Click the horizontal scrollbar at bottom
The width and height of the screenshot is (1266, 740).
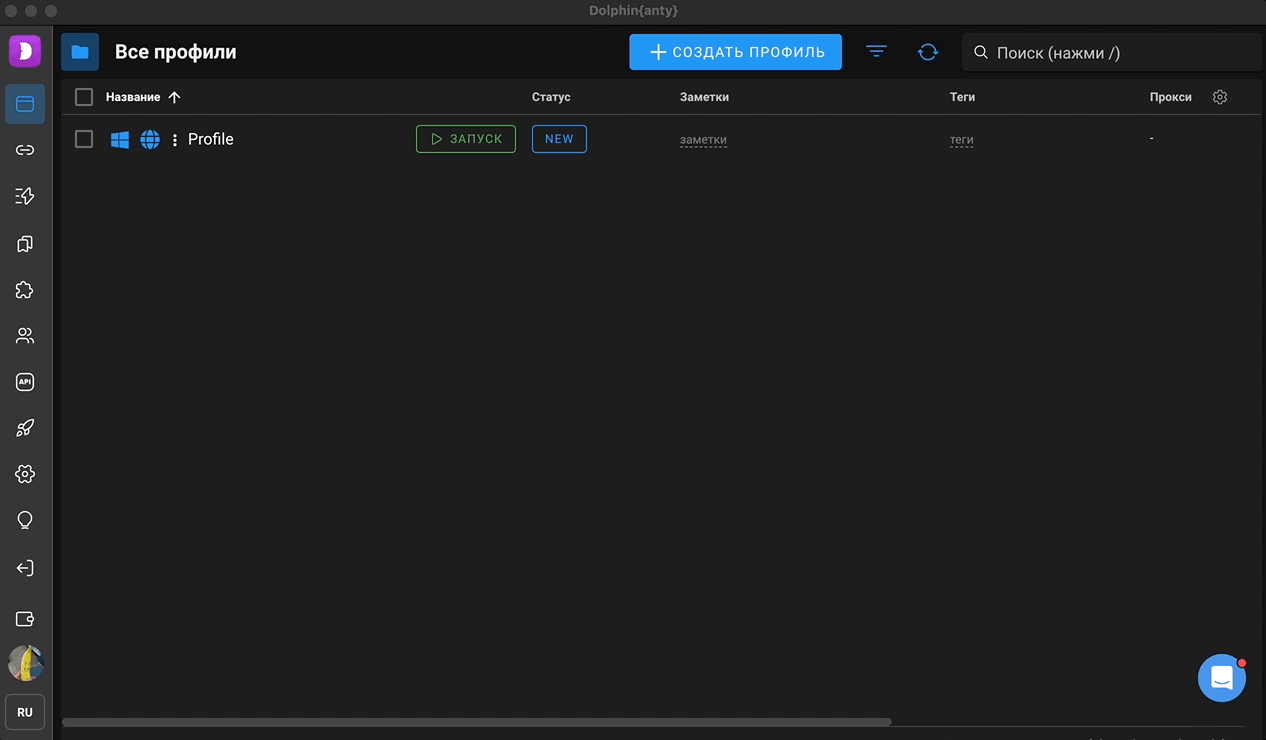pyautogui.click(x=476, y=722)
